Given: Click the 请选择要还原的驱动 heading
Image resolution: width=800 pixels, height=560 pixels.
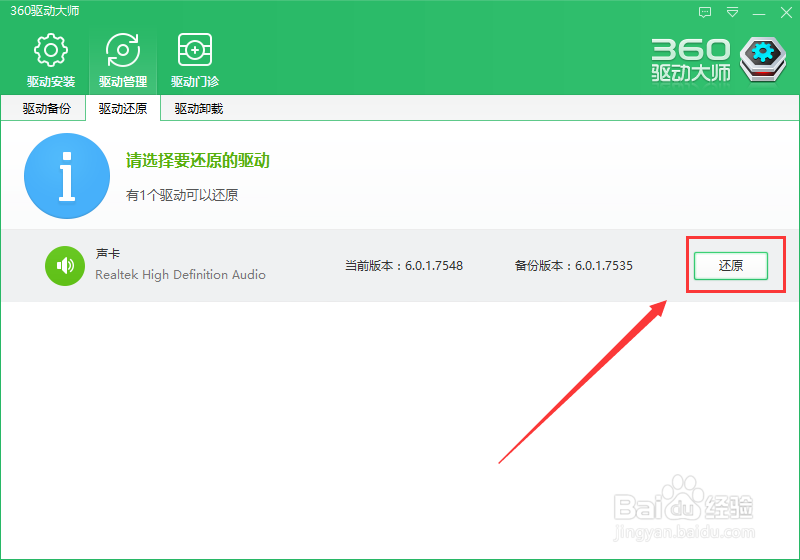Looking at the screenshot, I should (x=197, y=161).
